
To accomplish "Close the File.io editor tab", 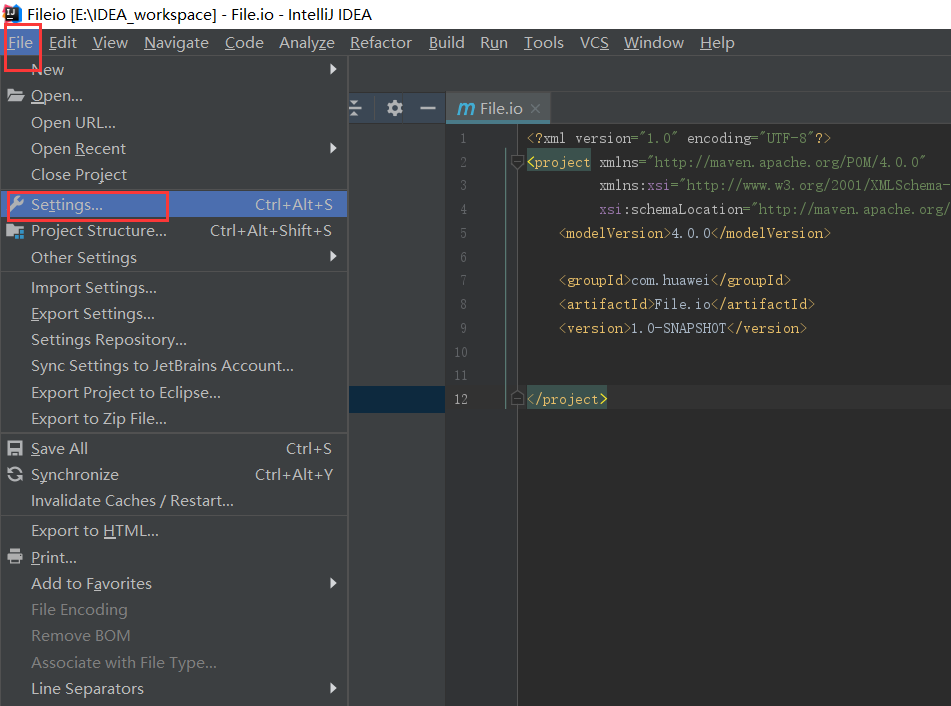I will tap(535, 109).
